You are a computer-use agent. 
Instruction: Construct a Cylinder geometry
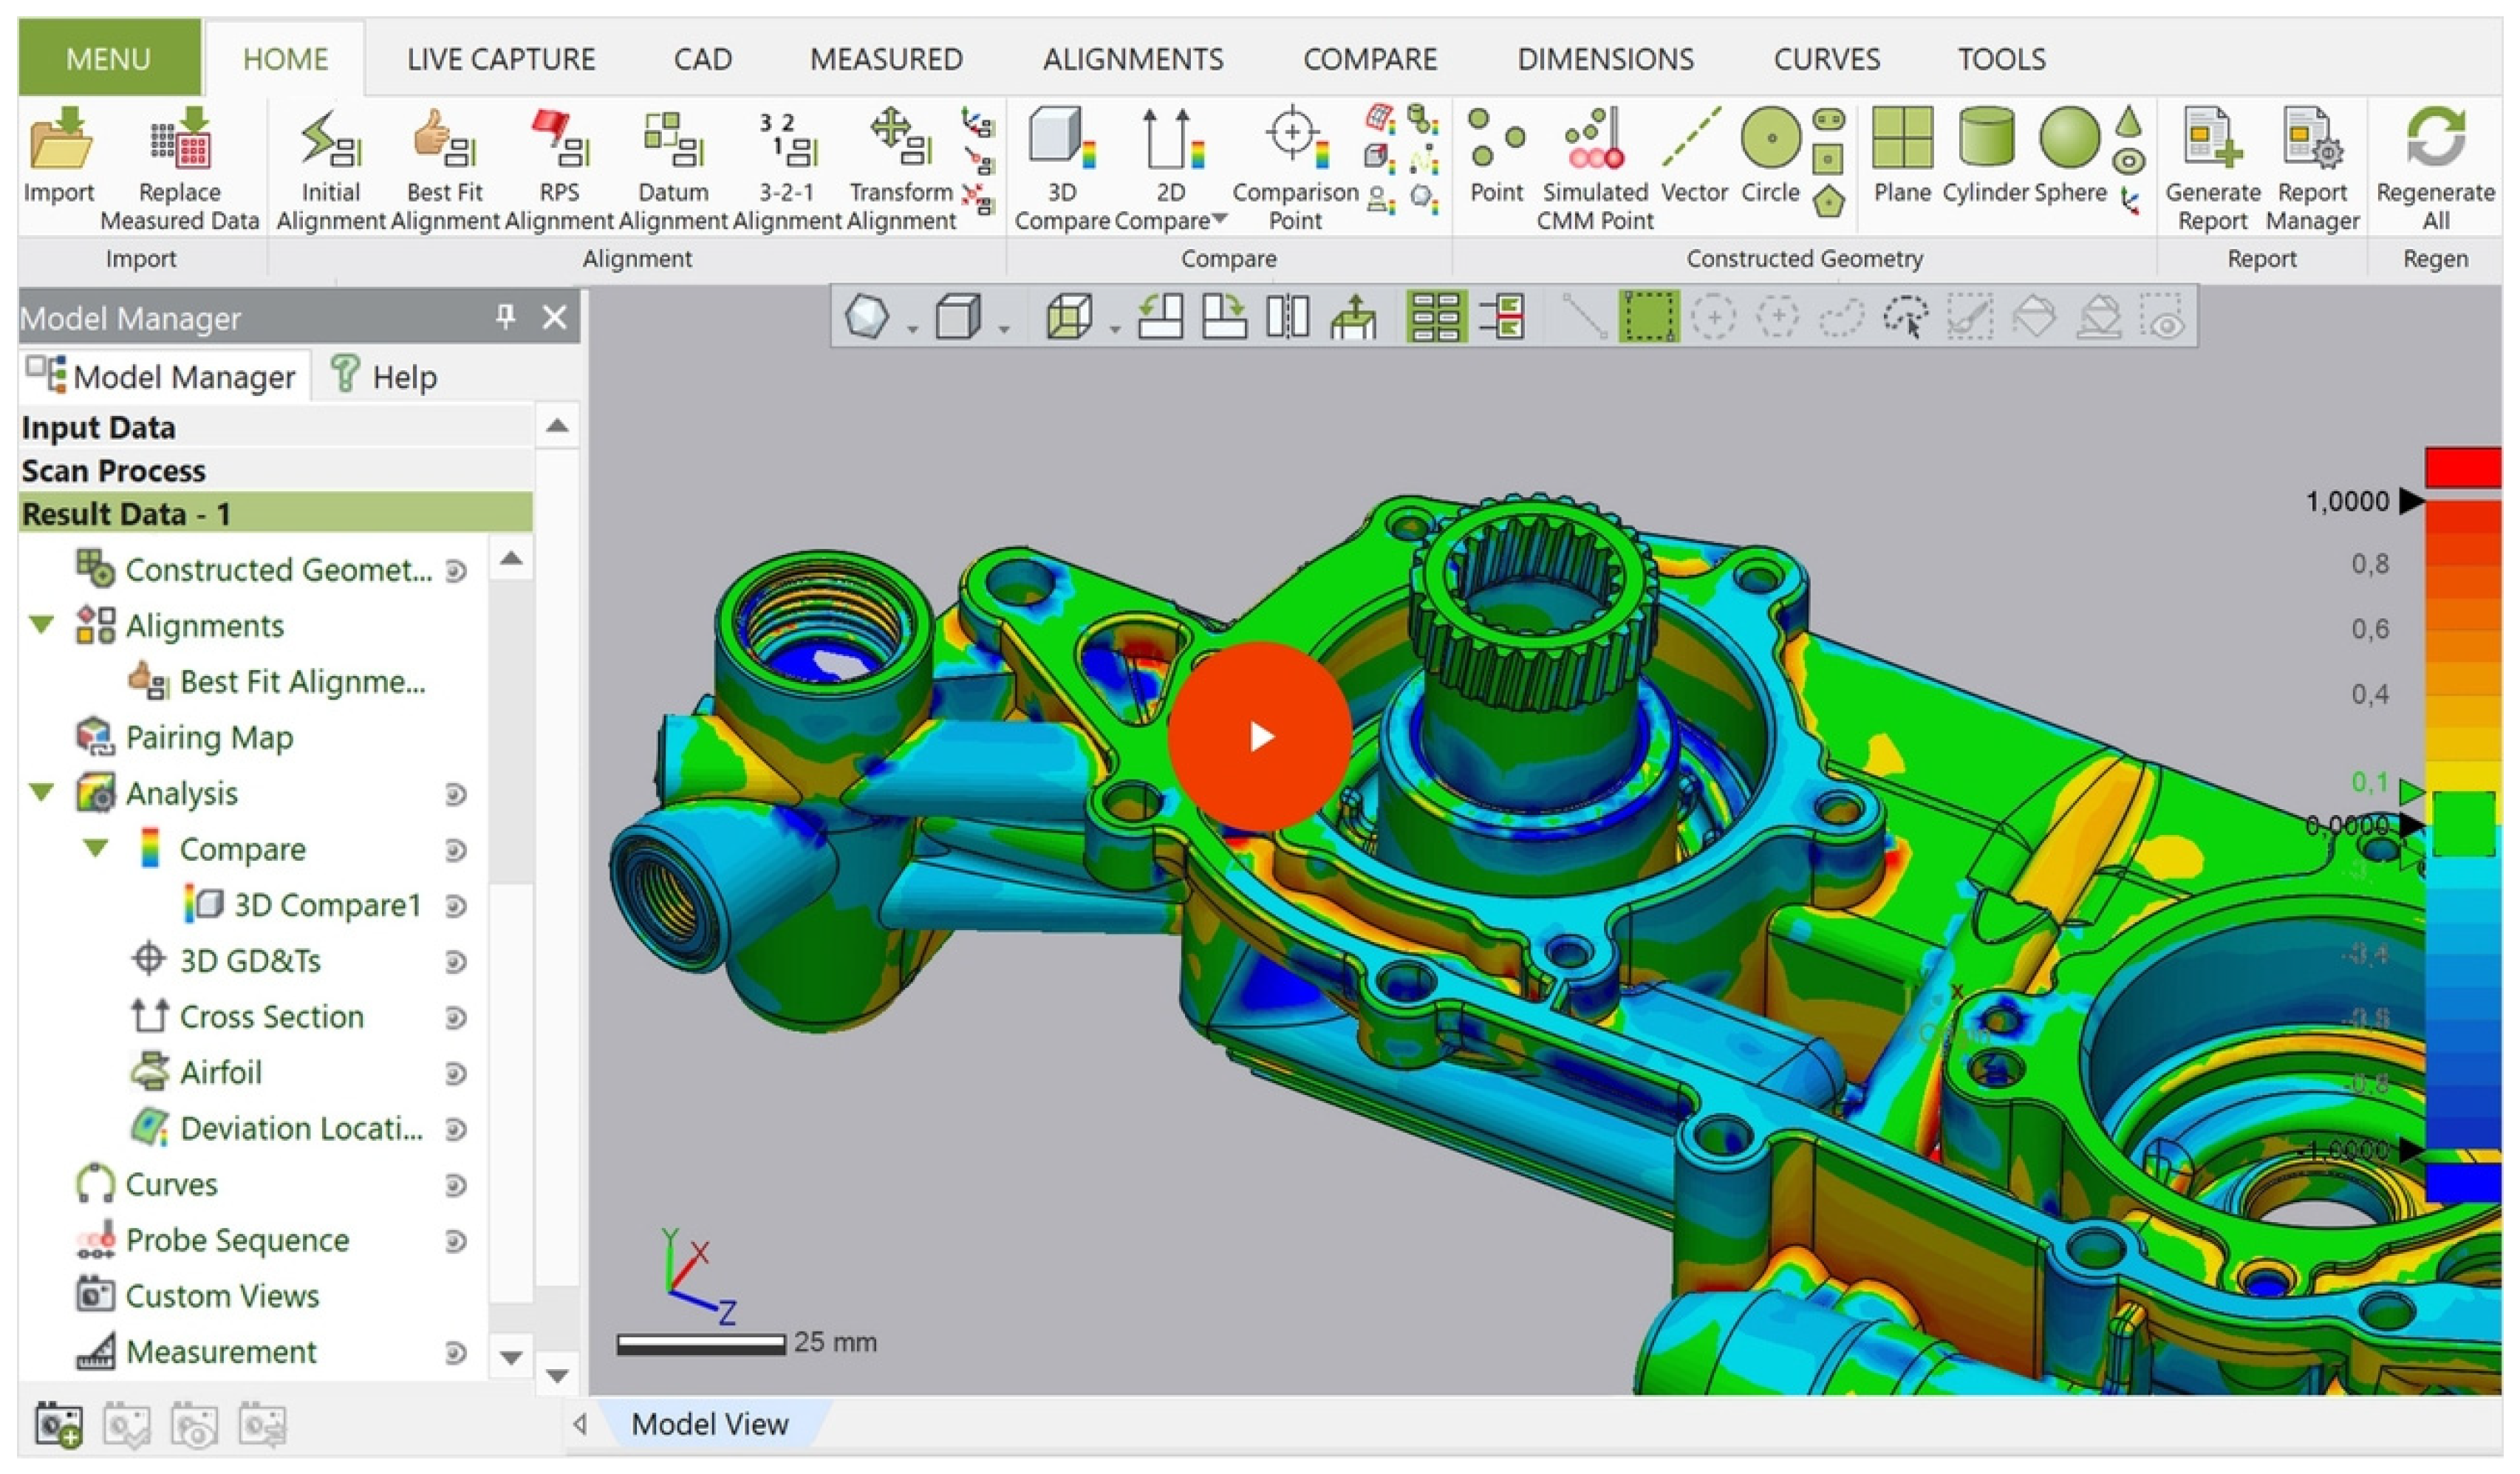click(x=1986, y=156)
